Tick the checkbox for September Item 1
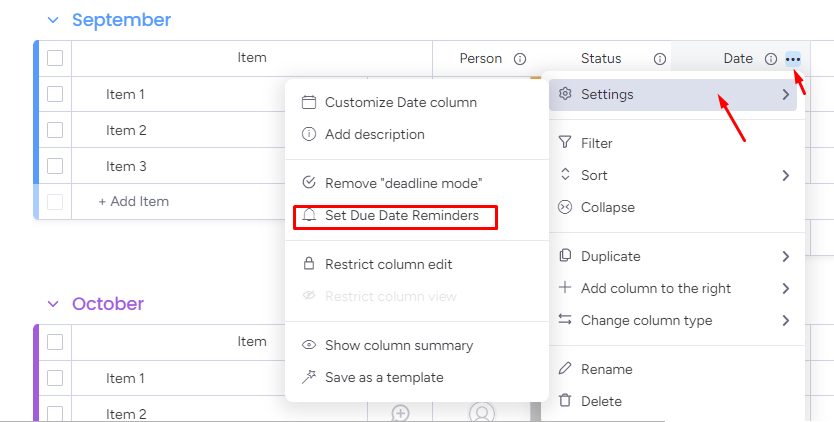 [x=55, y=94]
